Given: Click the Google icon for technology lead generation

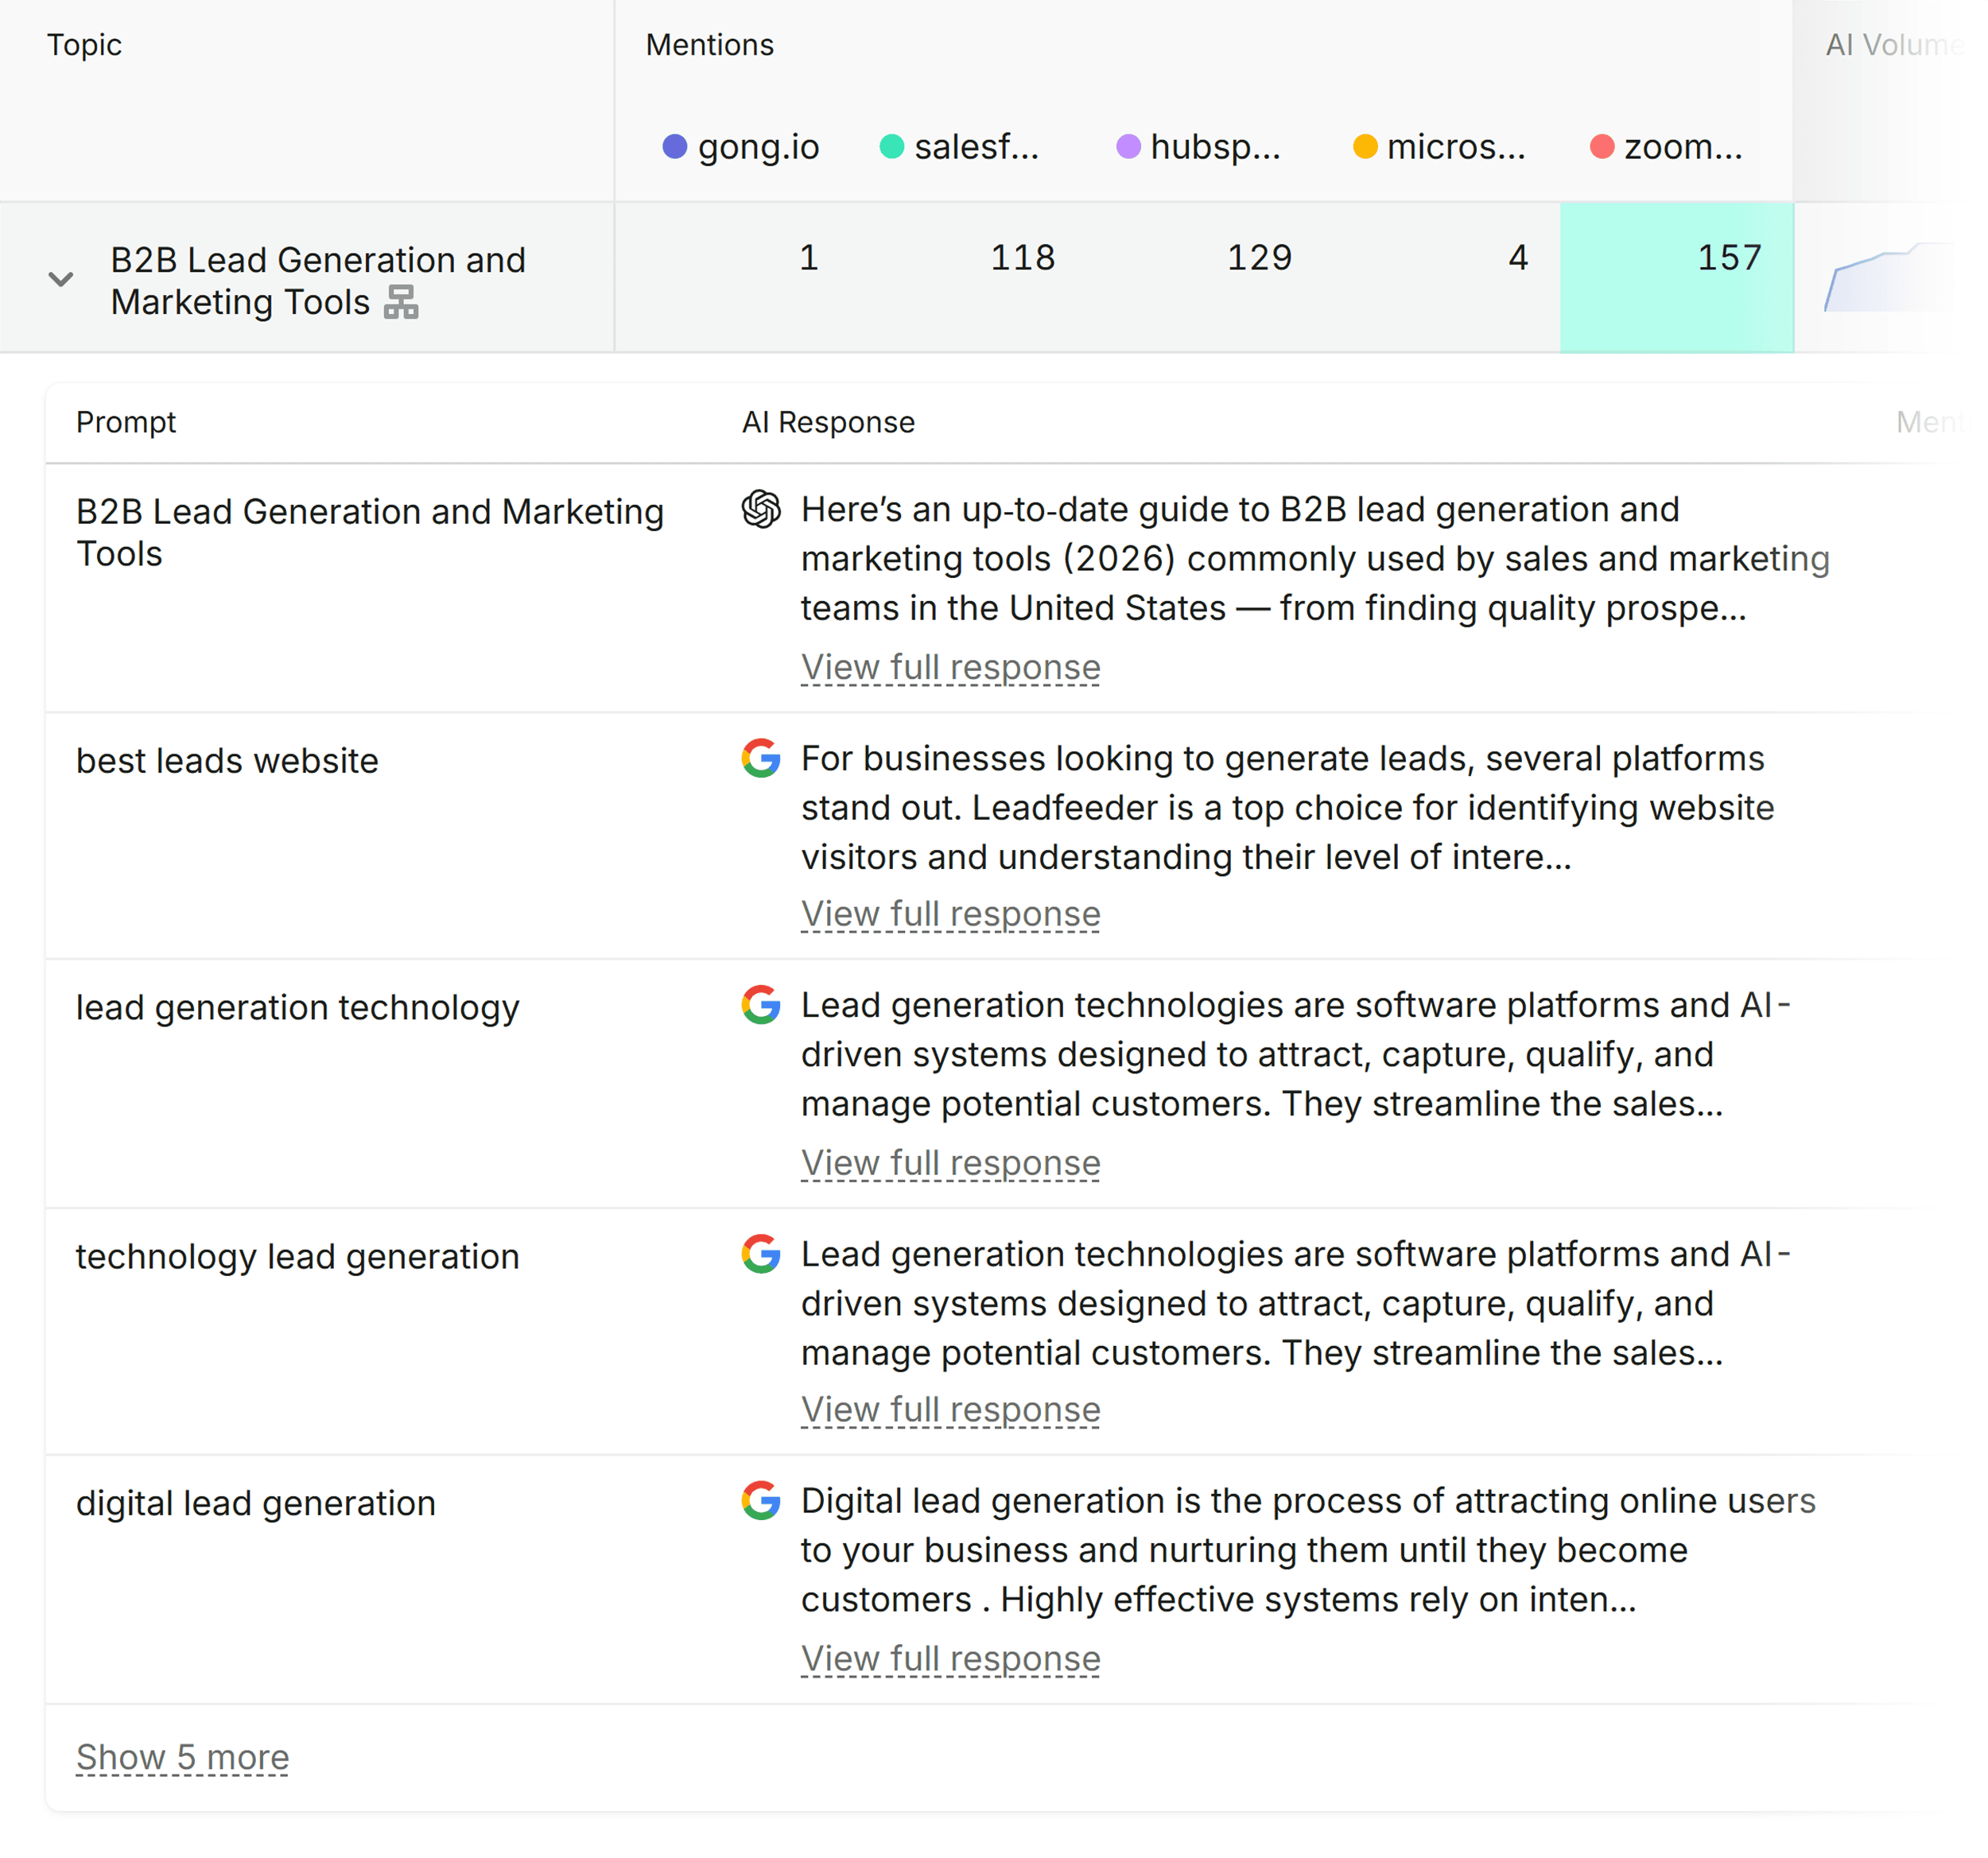Looking at the screenshot, I should click(761, 1254).
